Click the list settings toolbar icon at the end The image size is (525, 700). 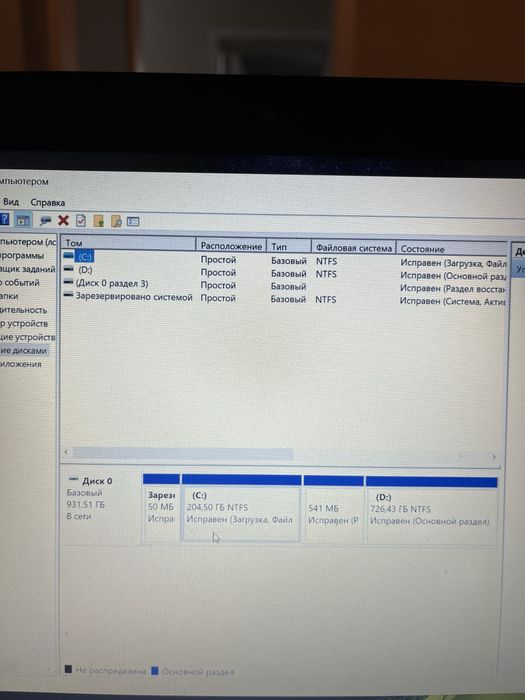133,221
